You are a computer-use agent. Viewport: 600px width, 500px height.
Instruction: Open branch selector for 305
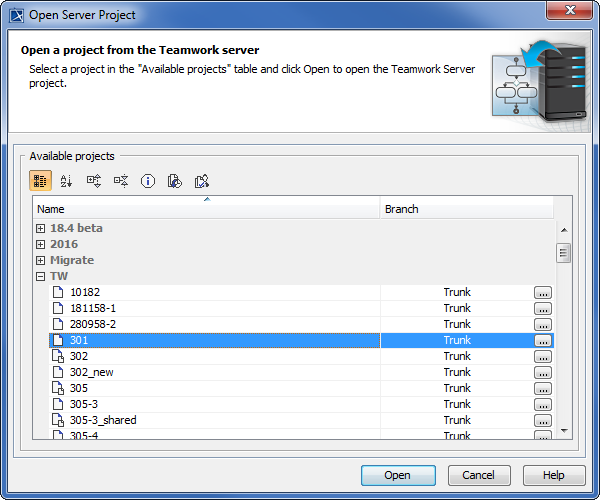tap(543, 389)
